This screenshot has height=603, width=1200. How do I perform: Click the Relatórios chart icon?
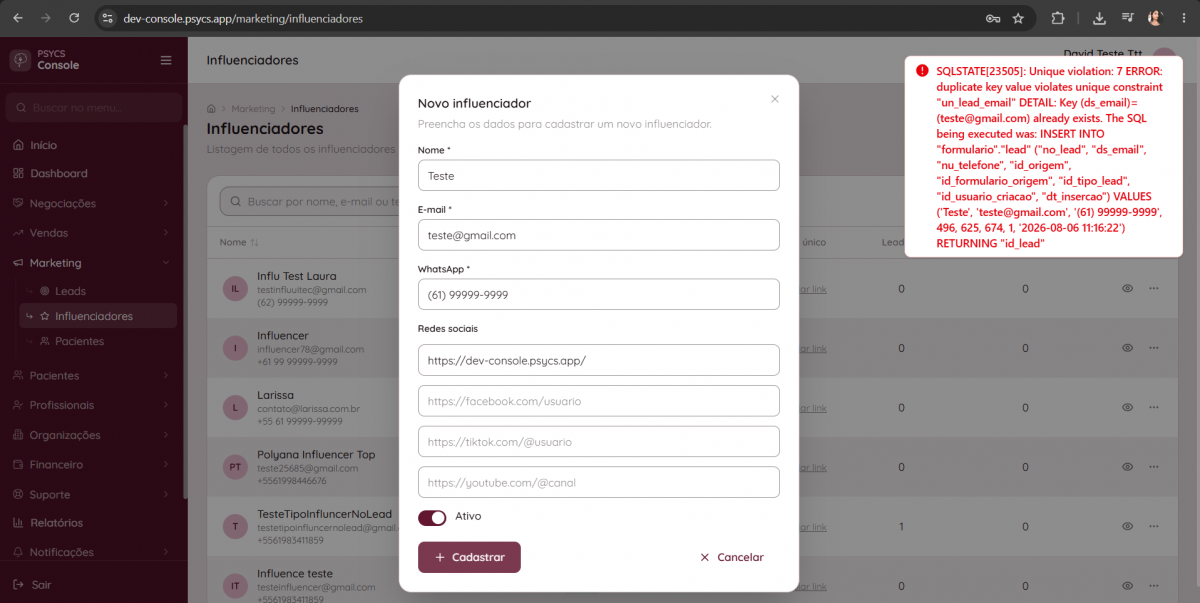coord(19,522)
